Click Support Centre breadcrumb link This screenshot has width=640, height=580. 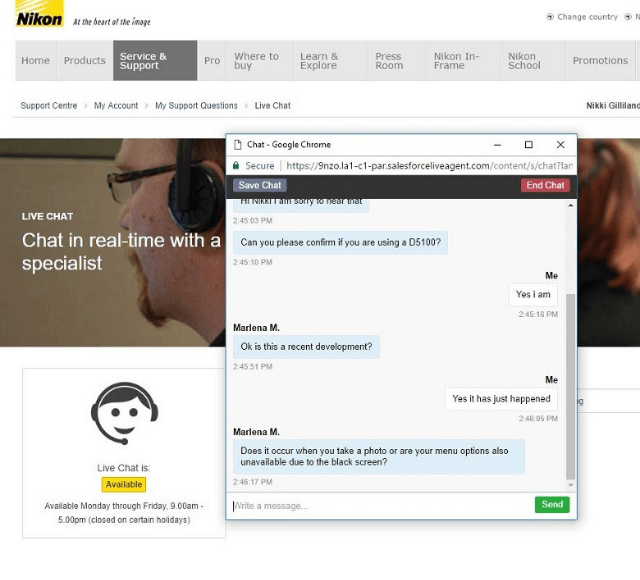point(49,106)
